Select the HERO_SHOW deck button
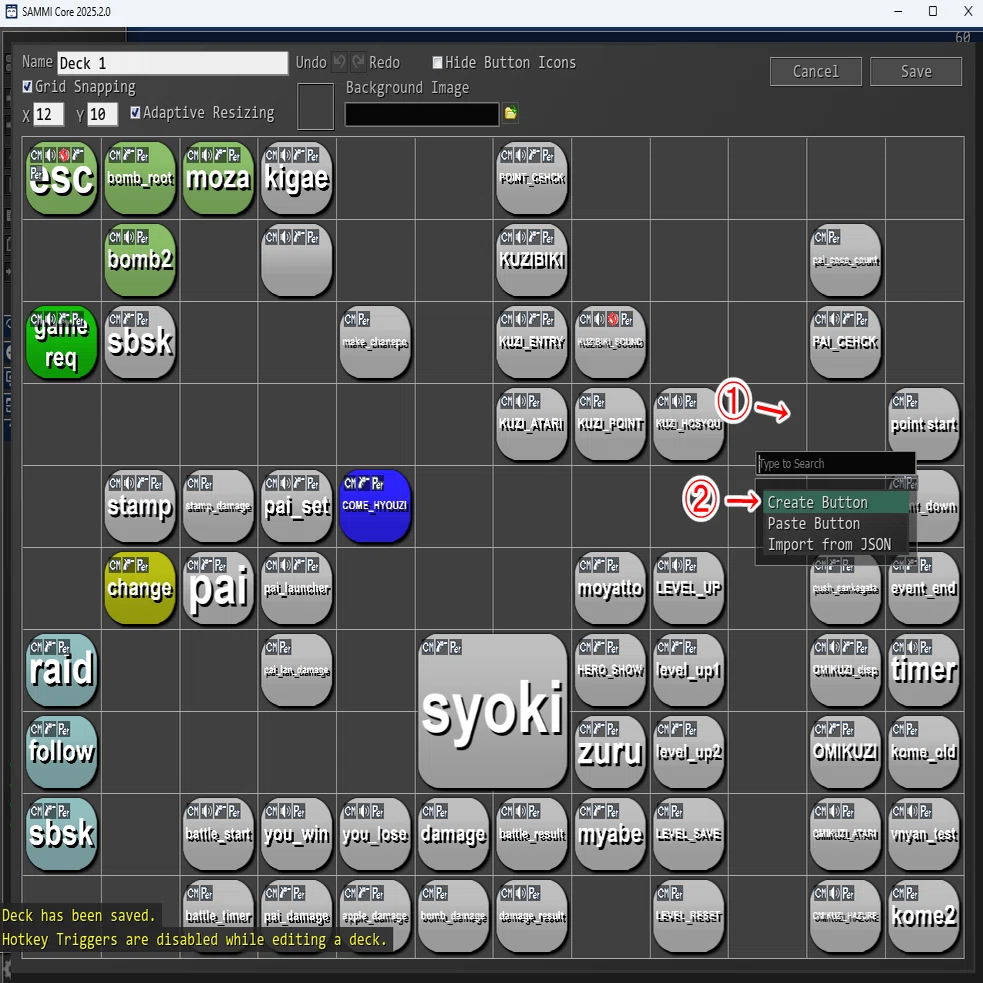Screen dimensions: 983x983 (x=610, y=670)
